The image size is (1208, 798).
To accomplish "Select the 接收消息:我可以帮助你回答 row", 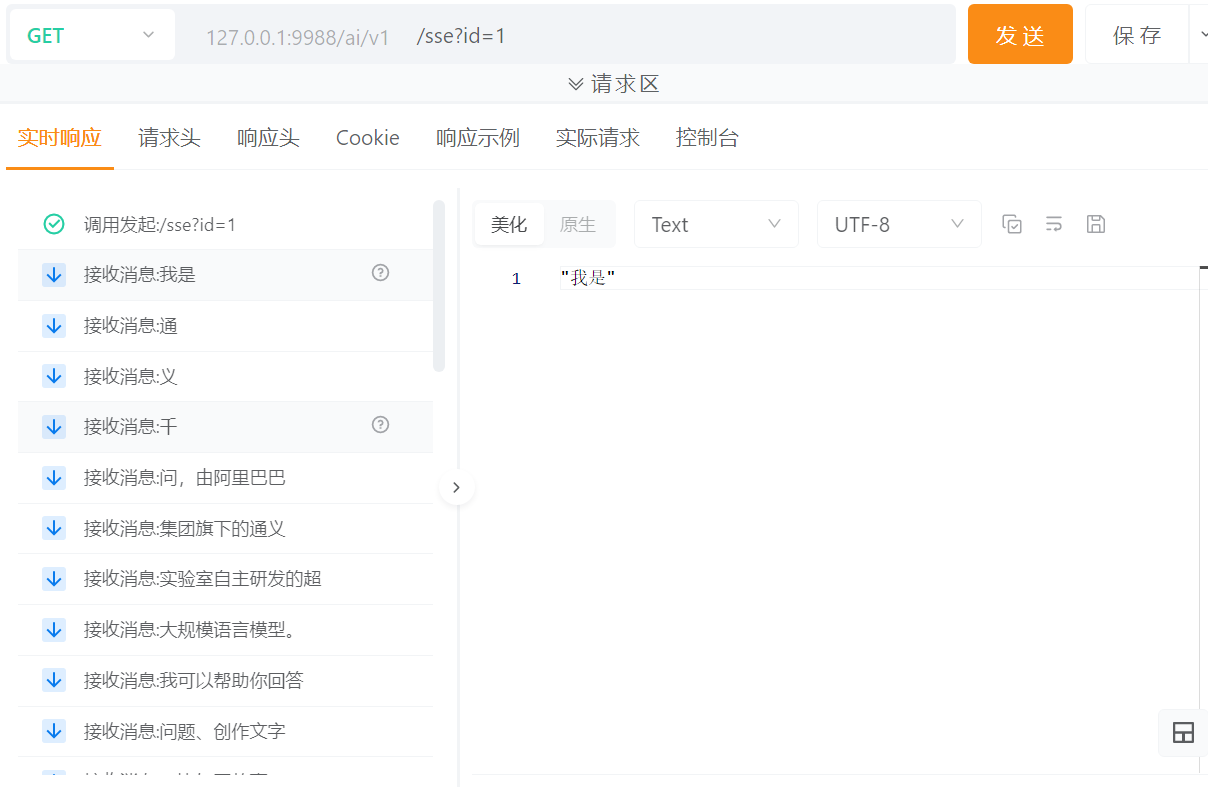I will tap(225, 680).
